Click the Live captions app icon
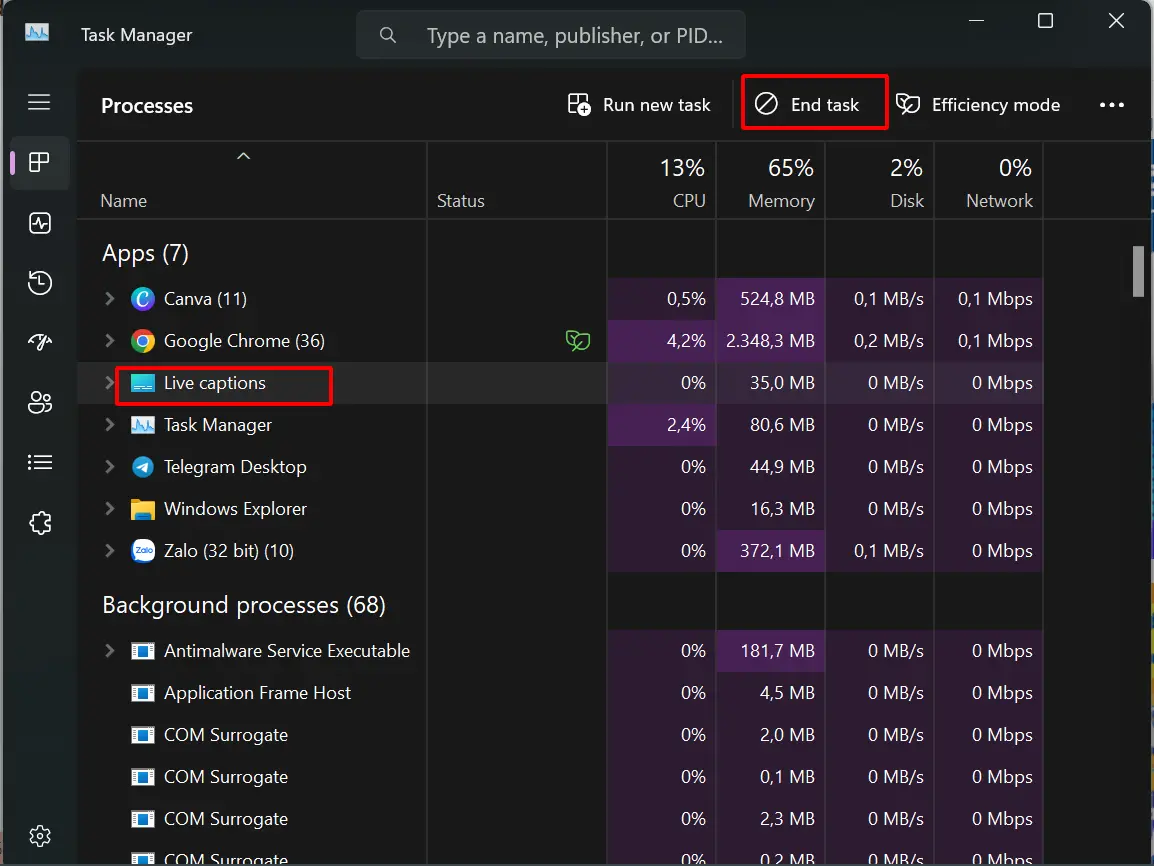Viewport: 1154px width, 866px height. (x=143, y=383)
